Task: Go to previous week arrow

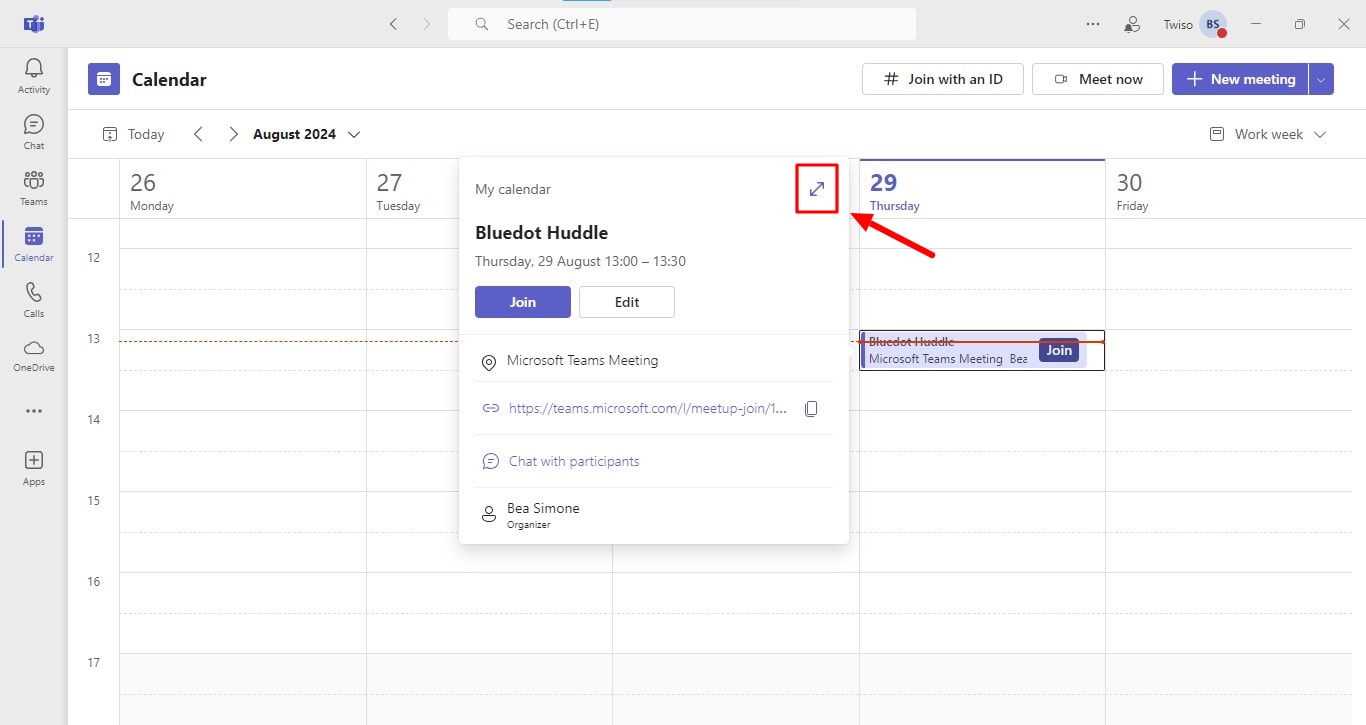Action: point(198,134)
